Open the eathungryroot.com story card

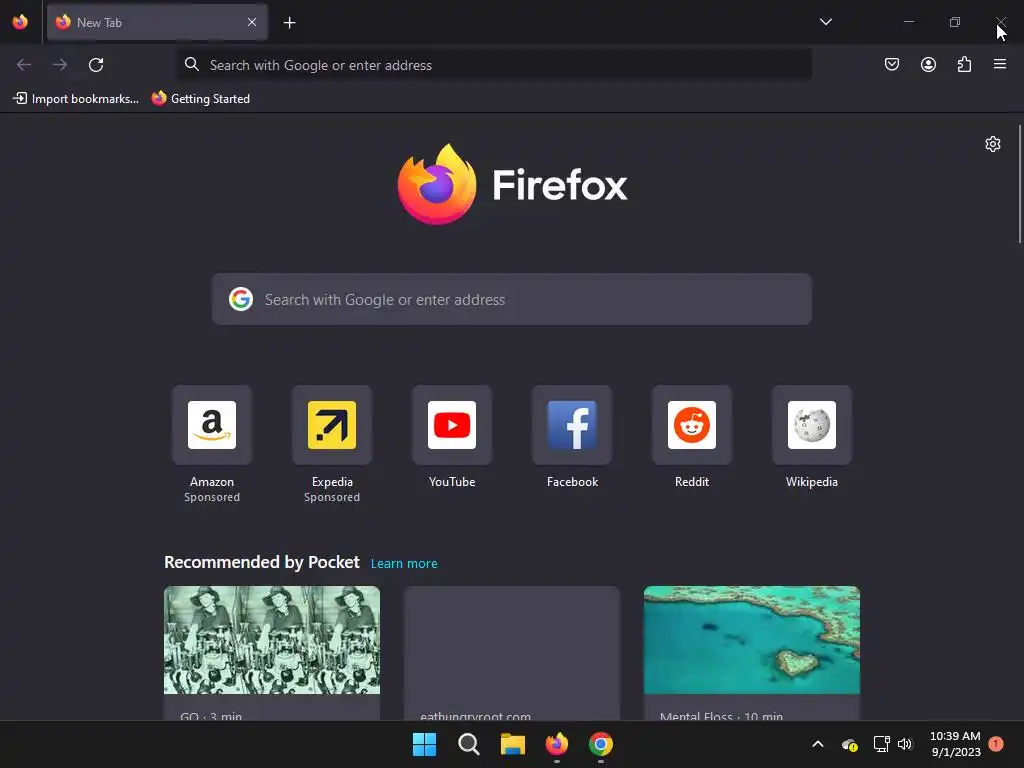click(512, 653)
